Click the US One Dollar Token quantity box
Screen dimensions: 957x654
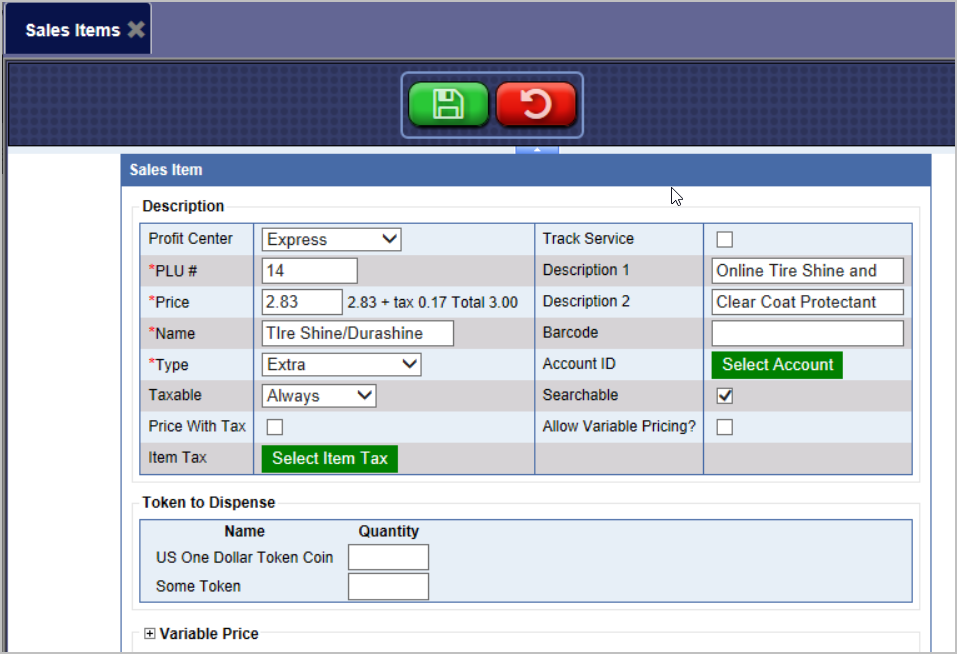(x=388, y=557)
